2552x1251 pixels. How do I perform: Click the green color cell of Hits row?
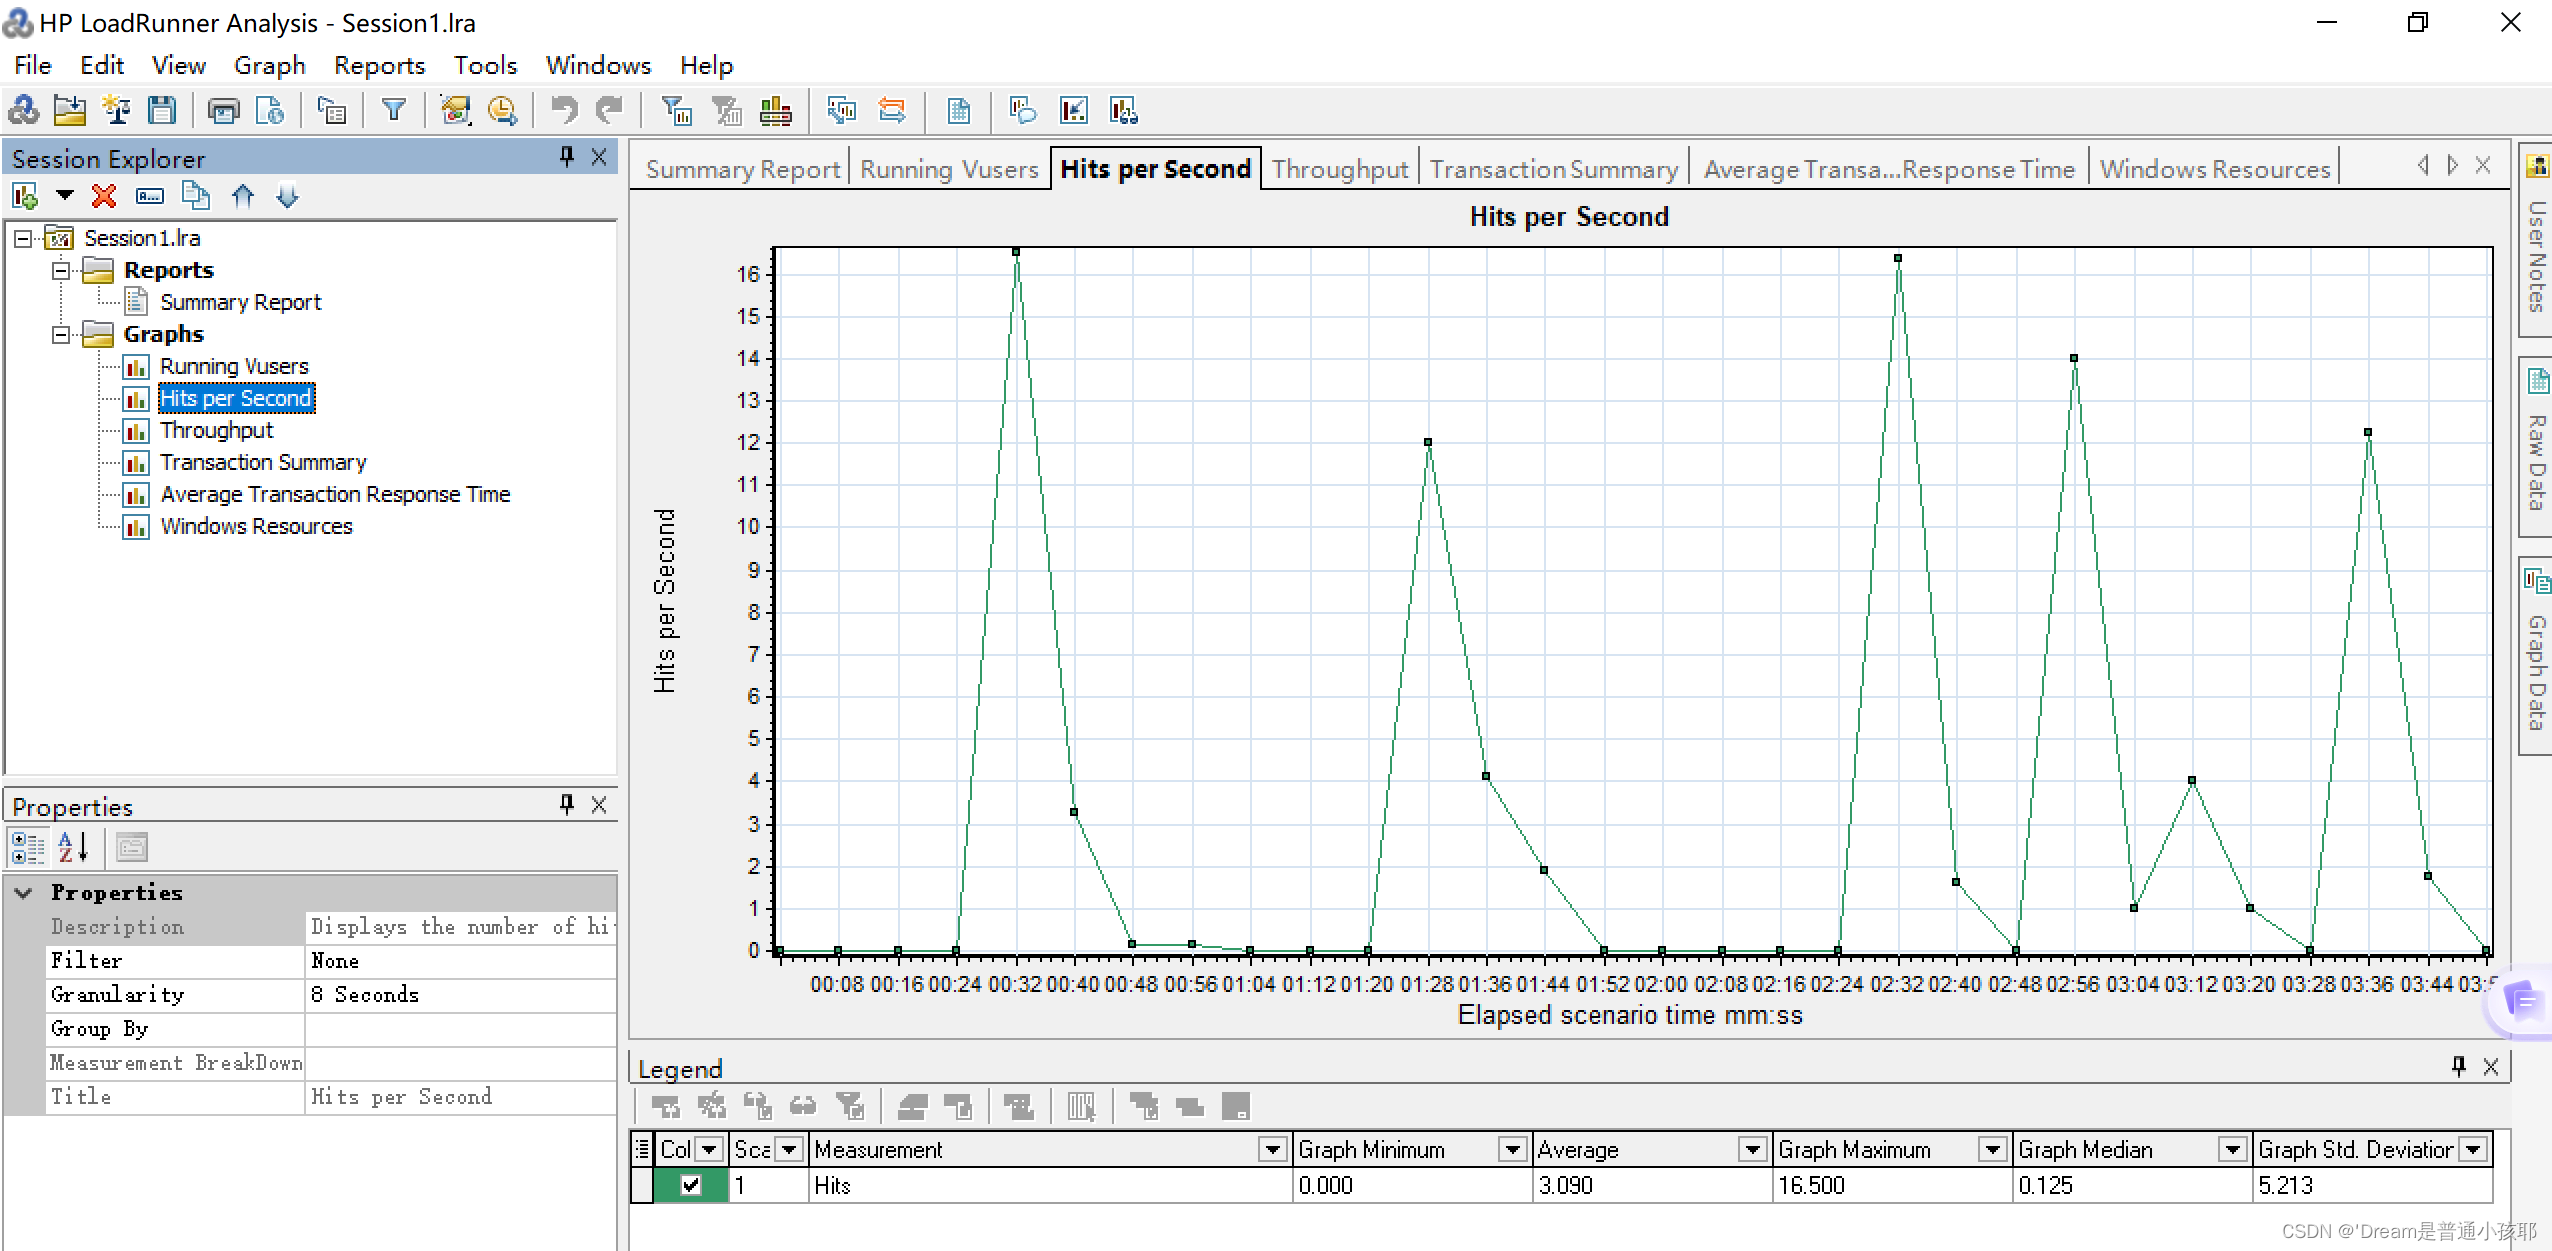point(691,1185)
